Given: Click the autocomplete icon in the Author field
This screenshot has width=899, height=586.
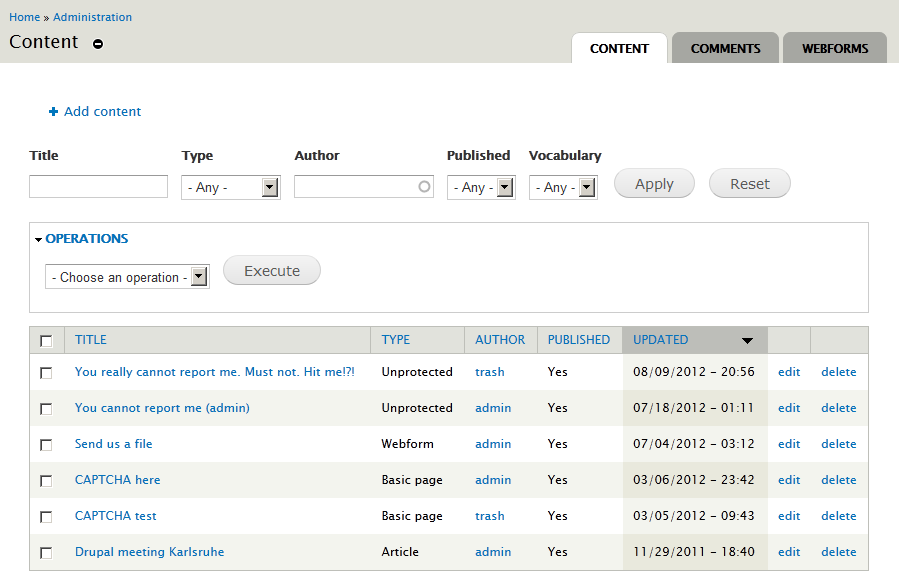Looking at the screenshot, I should pos(424,186).
